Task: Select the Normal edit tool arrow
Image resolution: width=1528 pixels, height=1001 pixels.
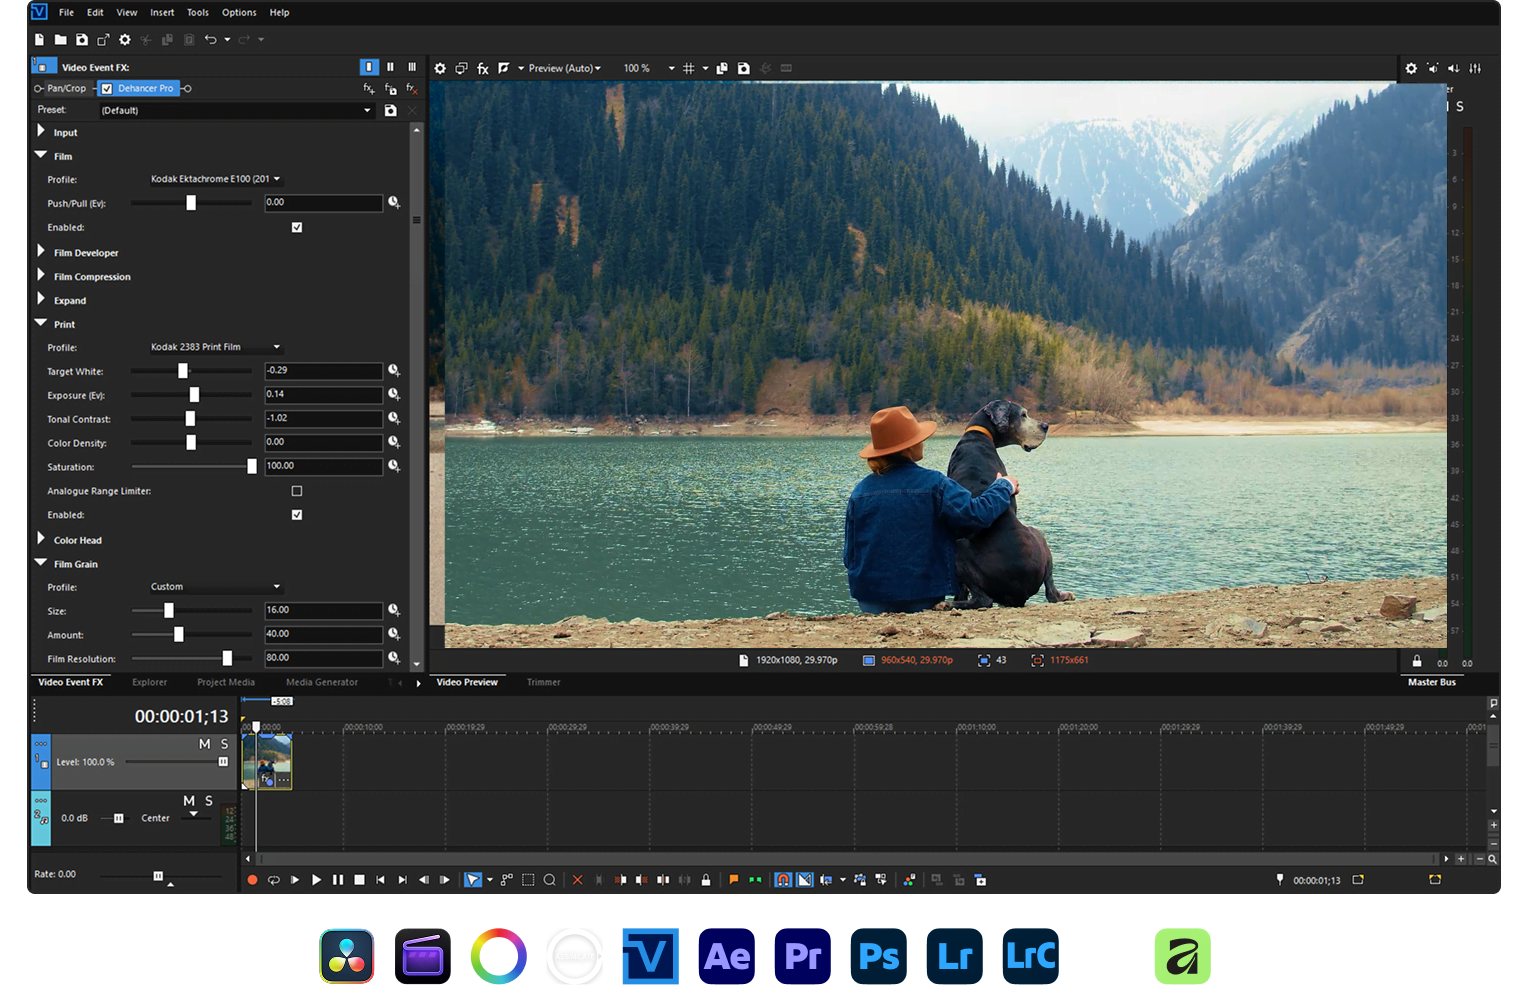Action: 473,880
